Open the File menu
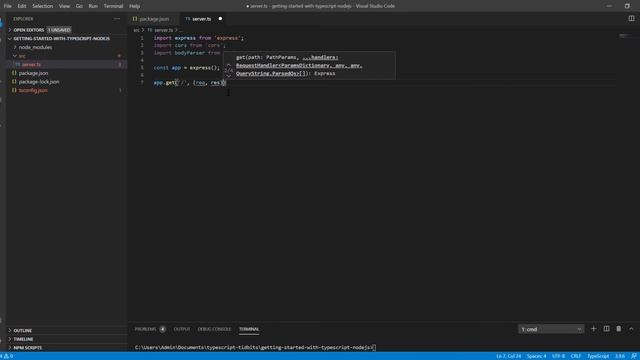Image resolution: width=640 pixels, height=360 pixels. [x=7, y=6]
